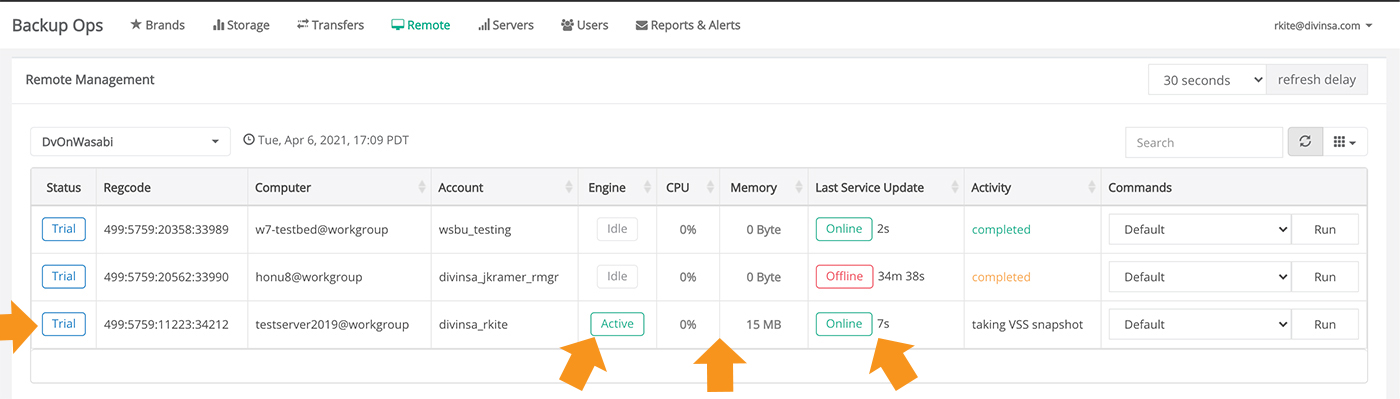
Task: Run command for w7-testbed row
Action: [1325, 229]
